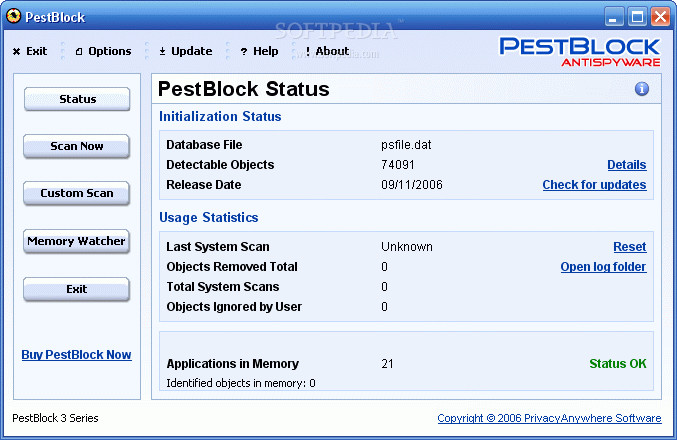Click the PestBlock Antispyware logo
The height and width of the screenshot is (440, 677).
[x=580, y=52]
